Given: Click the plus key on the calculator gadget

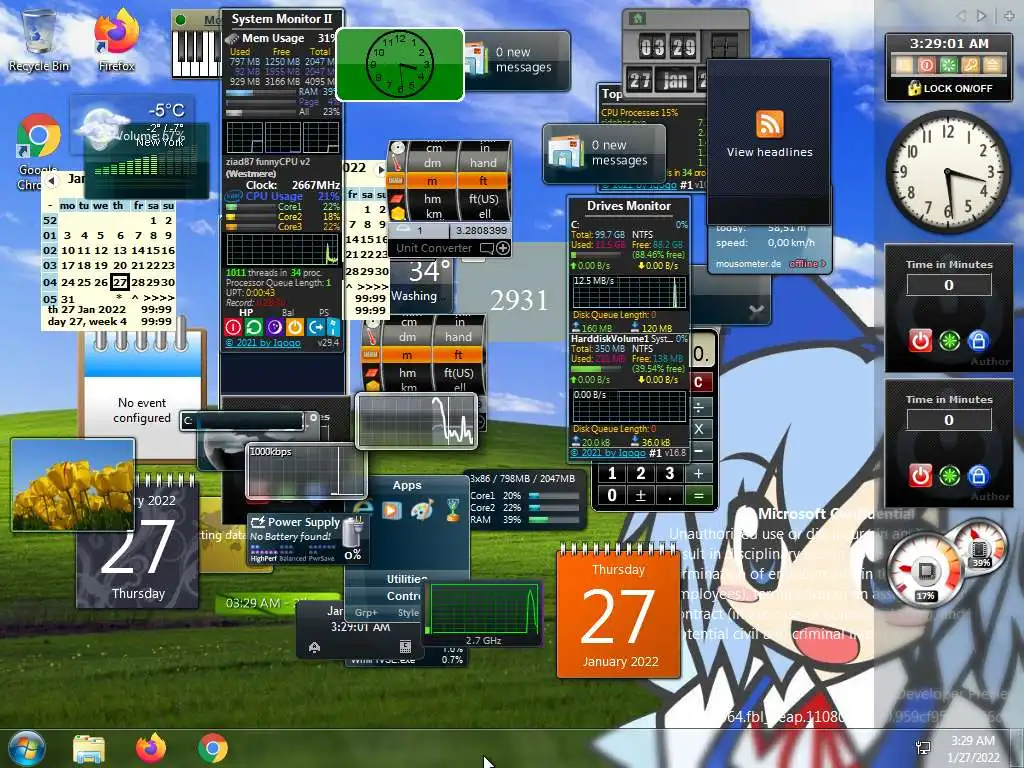Looking at the screenshot, I should tap(698, 473).
